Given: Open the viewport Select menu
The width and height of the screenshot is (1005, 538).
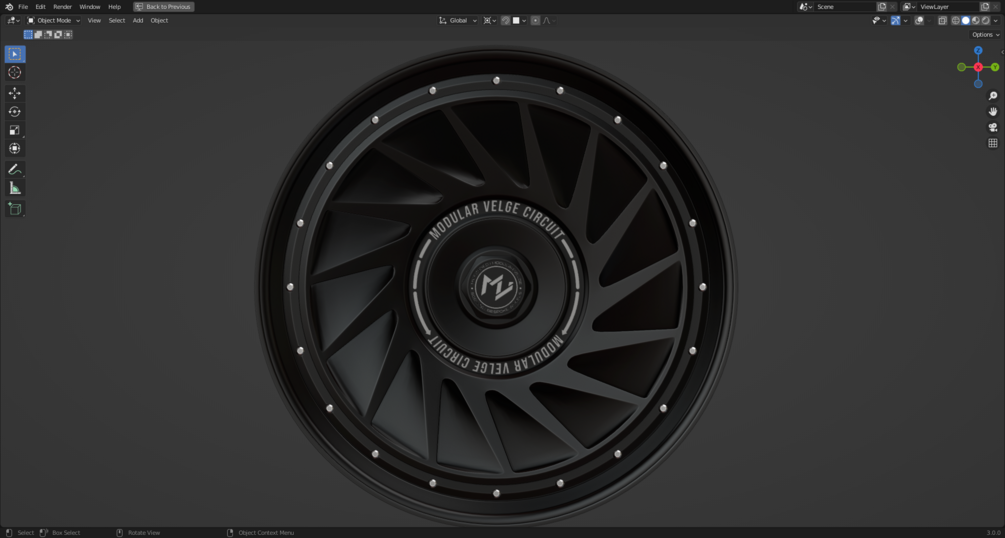Looking at the screenshot, I should (x=117, y=21).
